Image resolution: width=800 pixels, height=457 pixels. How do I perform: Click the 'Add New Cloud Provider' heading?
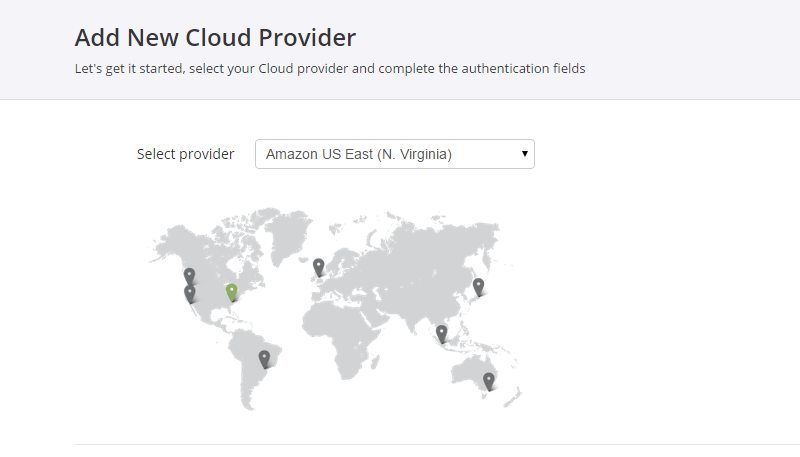click(x=215, y=37)
